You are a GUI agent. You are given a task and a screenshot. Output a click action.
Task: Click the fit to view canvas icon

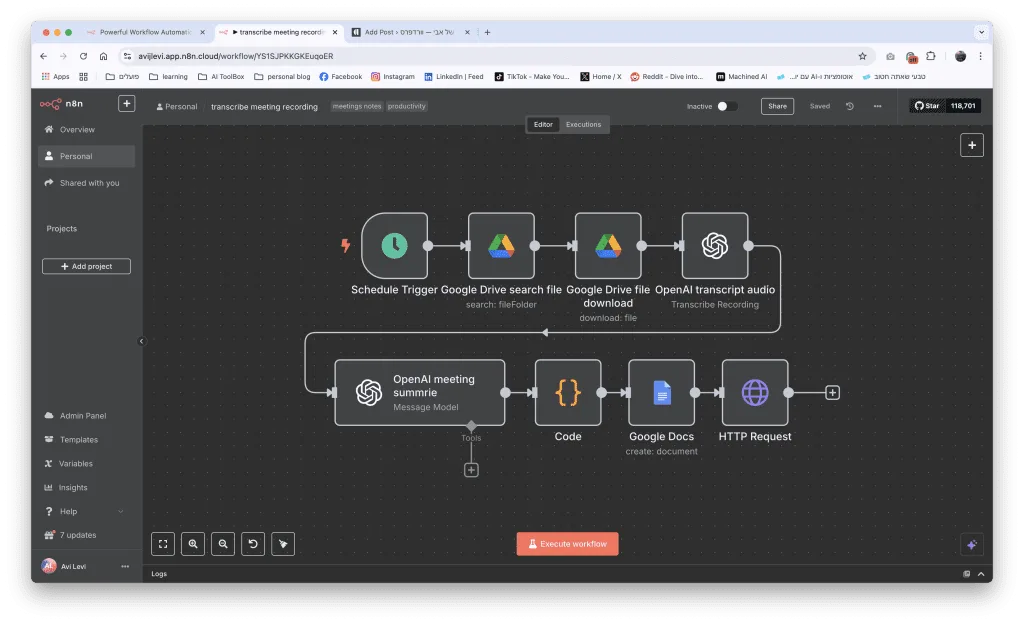click(163, 544)
